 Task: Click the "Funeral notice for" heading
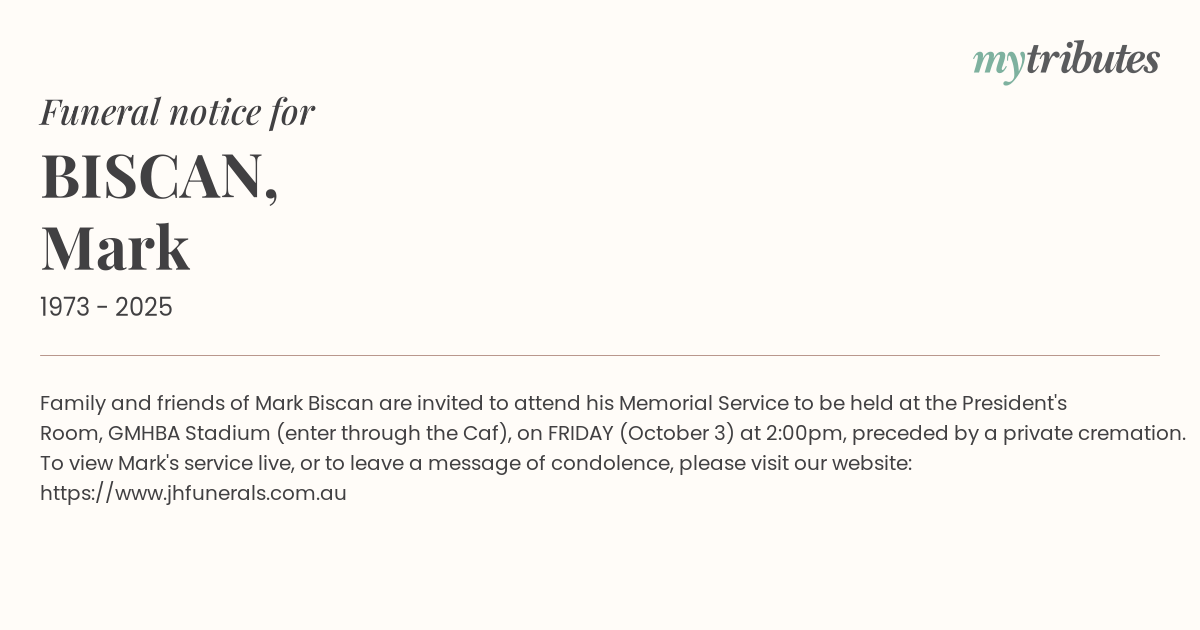coord(177,112)
